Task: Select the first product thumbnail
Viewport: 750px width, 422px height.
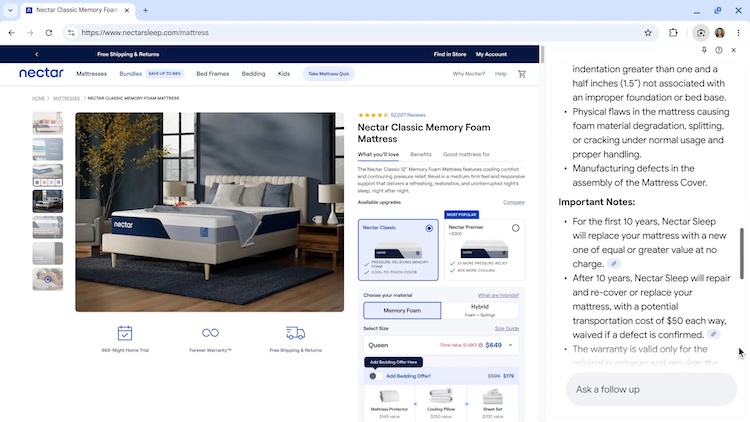Action: (47, 123)
